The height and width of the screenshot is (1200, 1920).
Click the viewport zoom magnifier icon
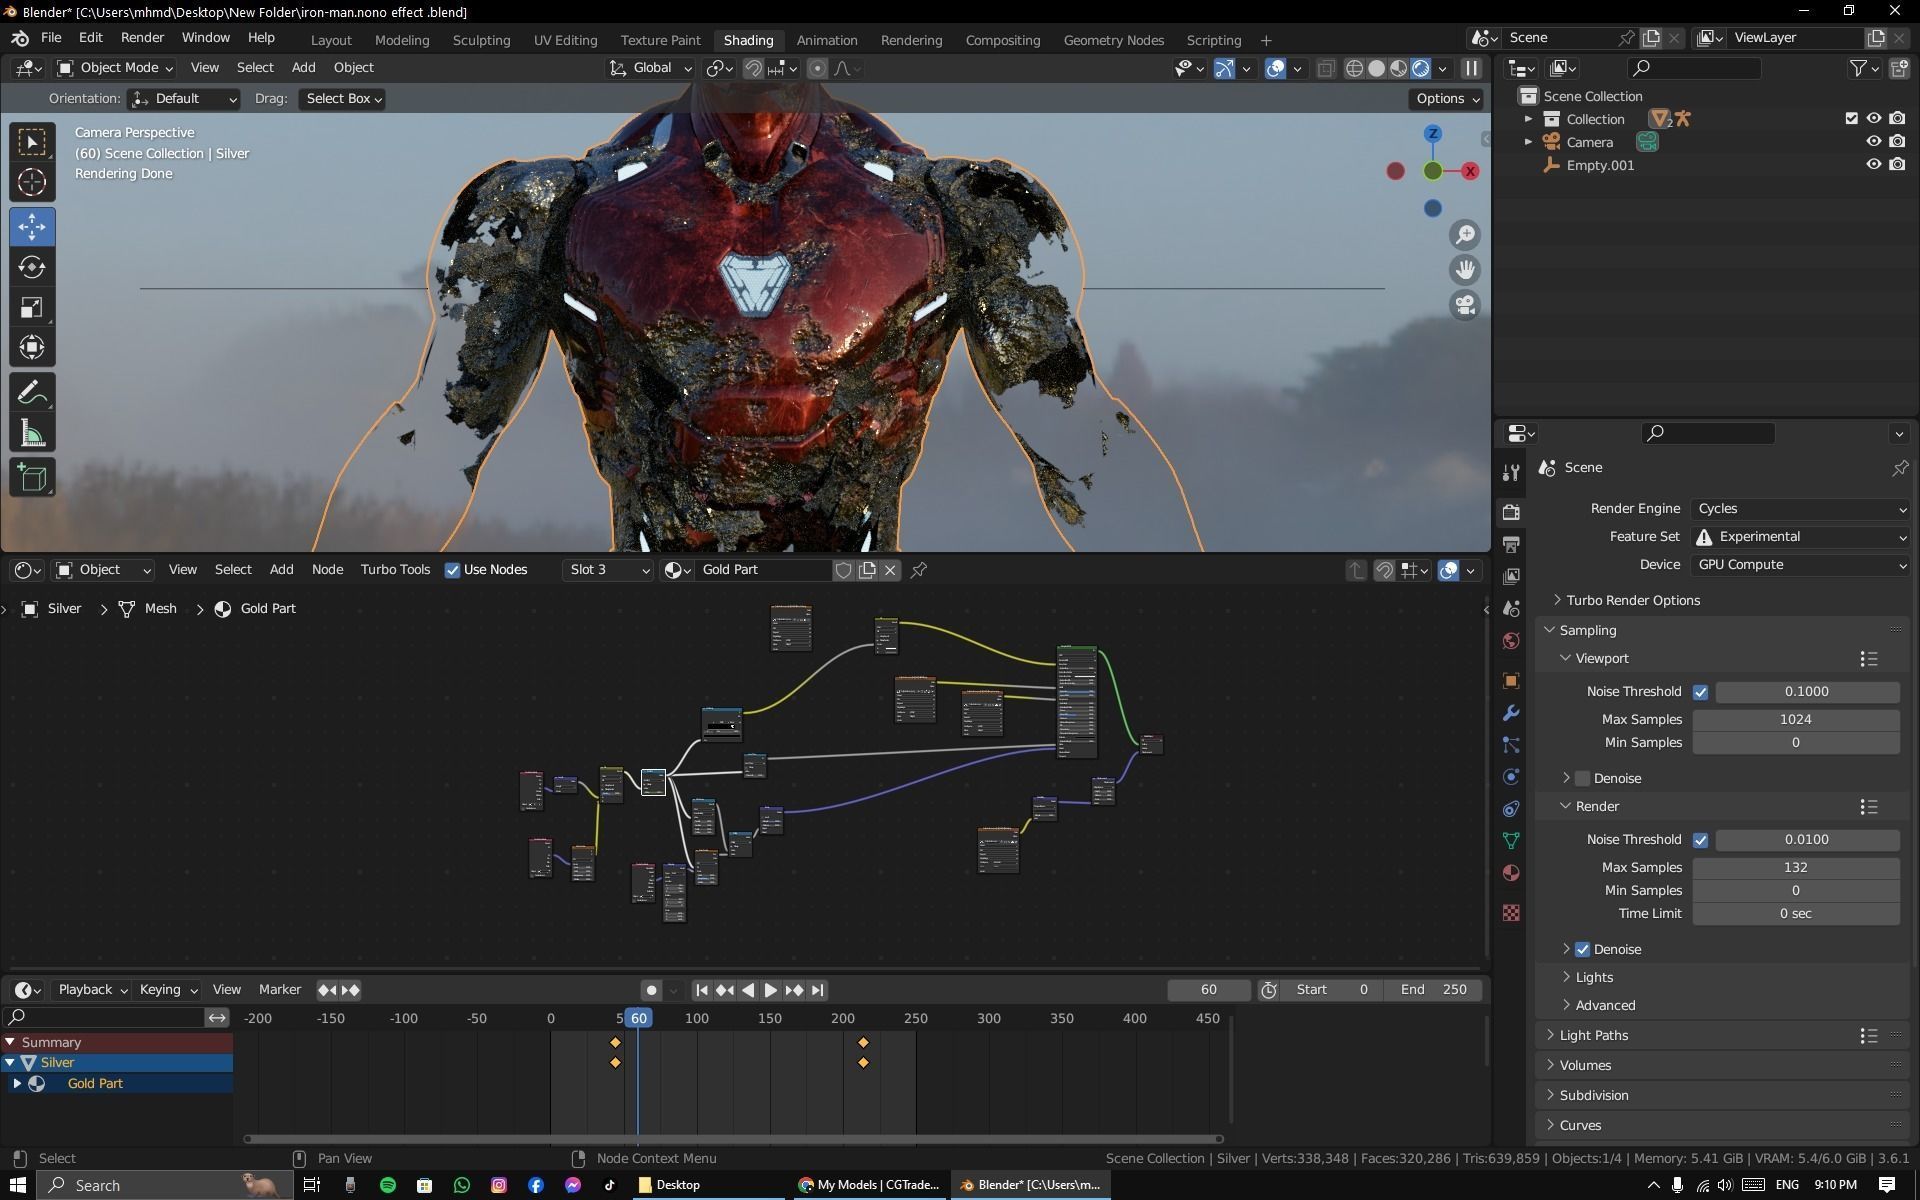1465,235
